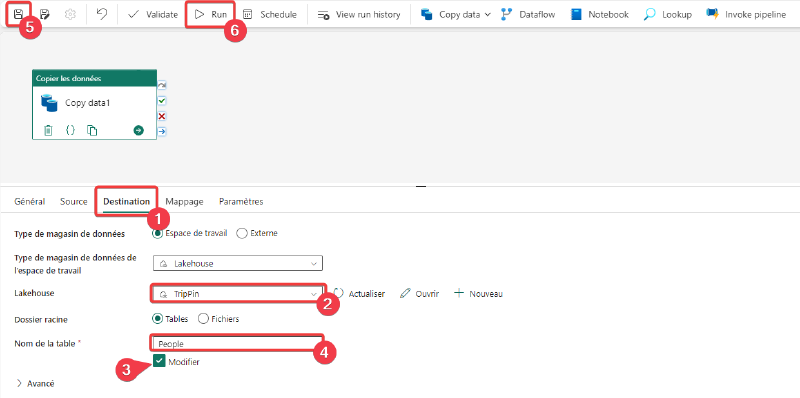Click the Nom de la table field
The height and width of the screenshot is (398, 800).
(x=237, y=343)
